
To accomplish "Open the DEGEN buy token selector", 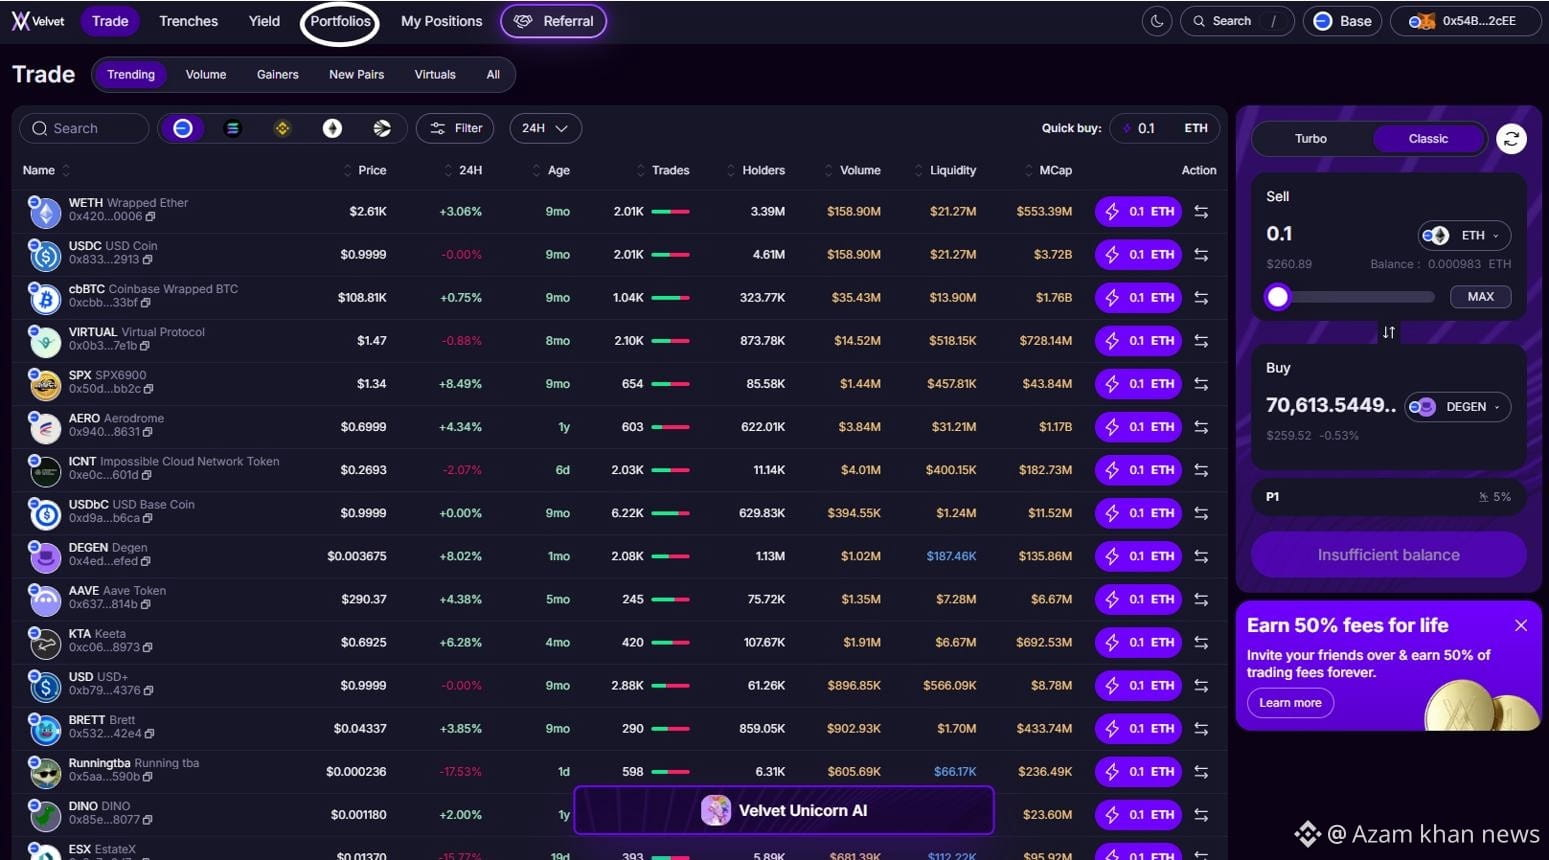I will pos(1457,407).
